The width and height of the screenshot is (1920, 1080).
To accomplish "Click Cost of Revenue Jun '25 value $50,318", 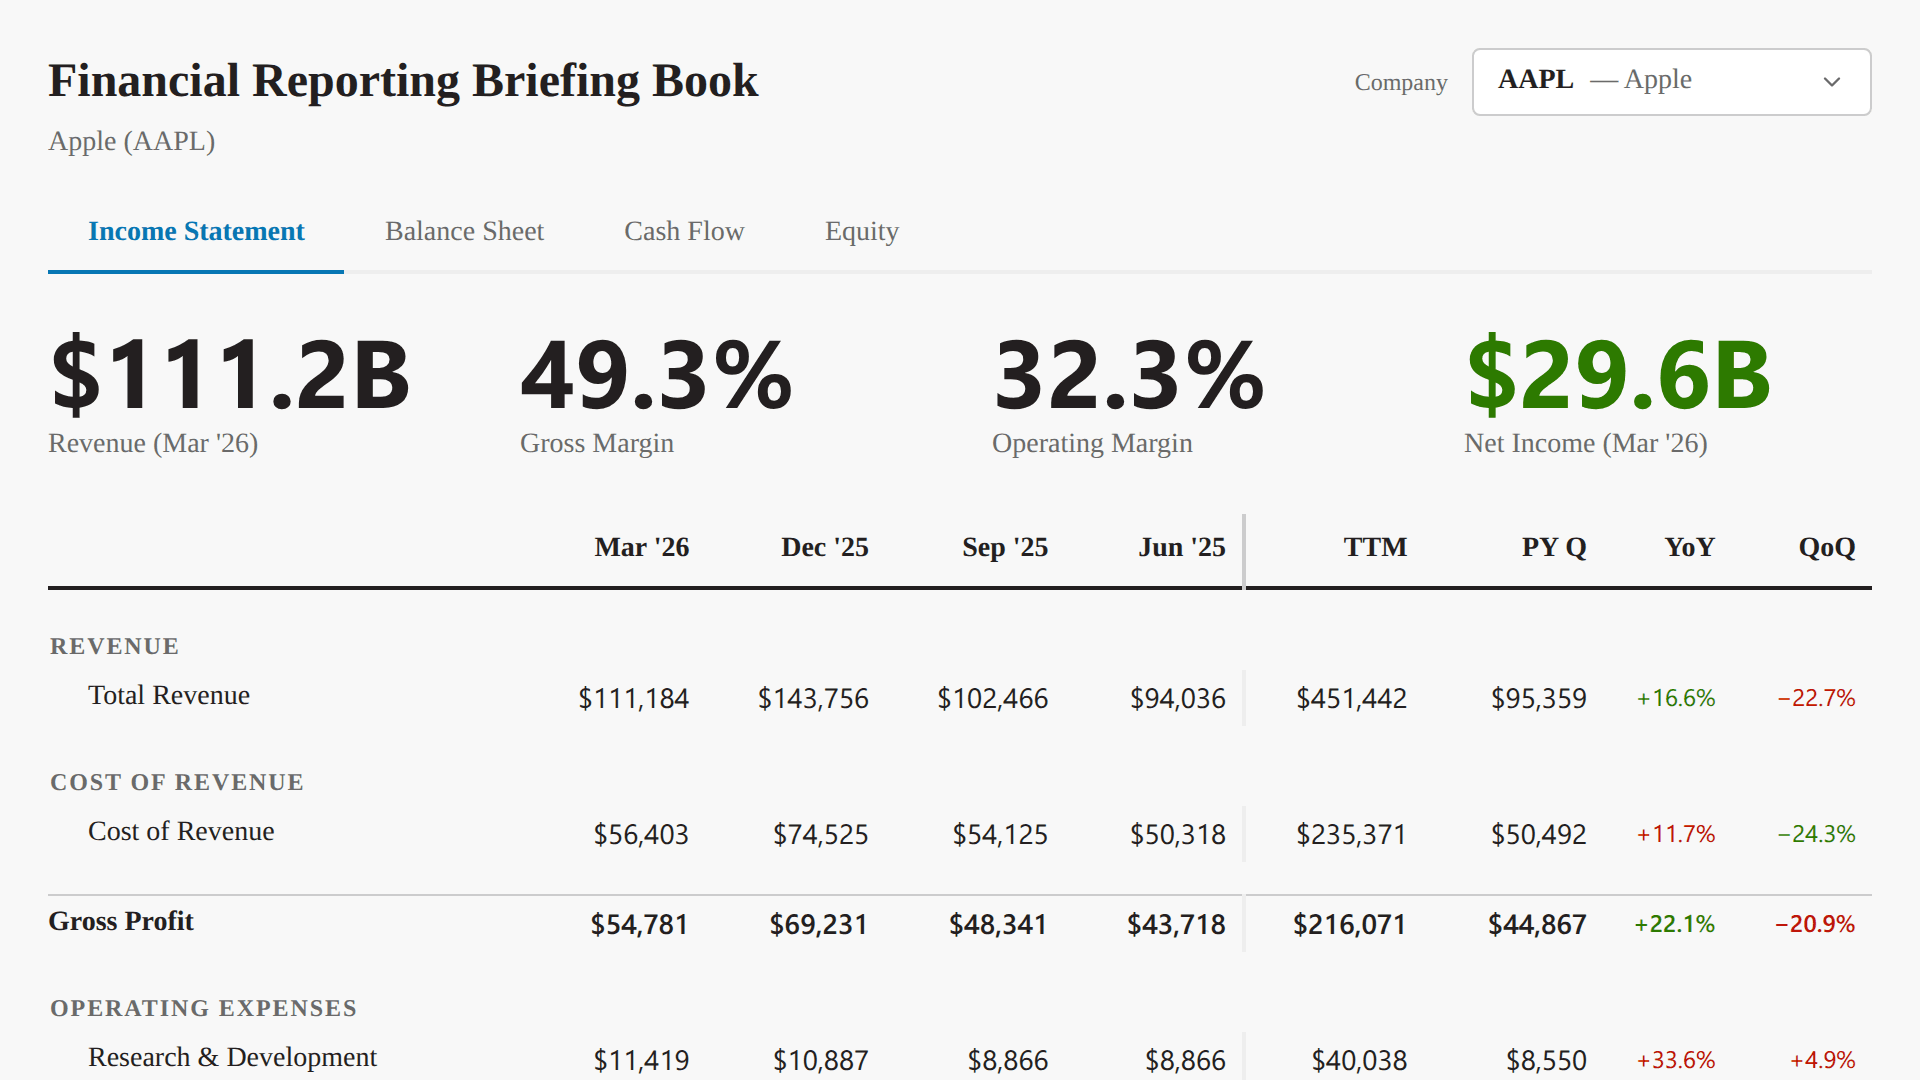I will [x=1177, y=834].
